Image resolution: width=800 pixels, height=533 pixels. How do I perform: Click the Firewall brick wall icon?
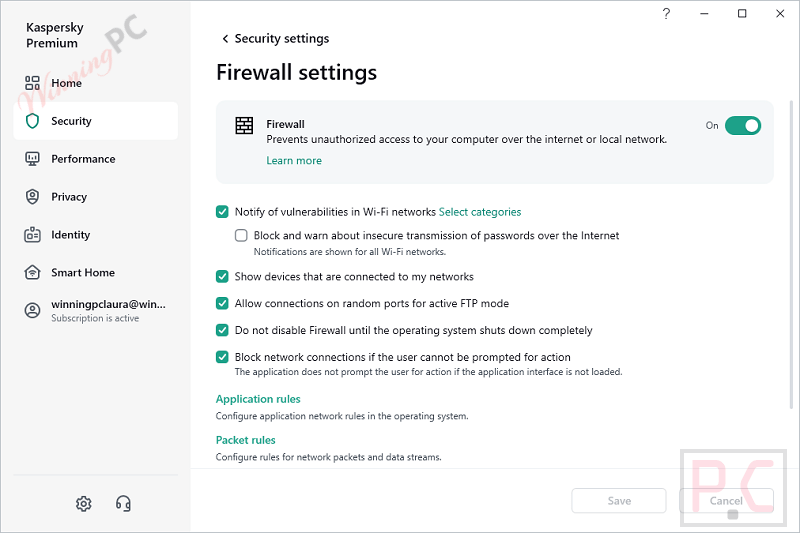point(244,125)
